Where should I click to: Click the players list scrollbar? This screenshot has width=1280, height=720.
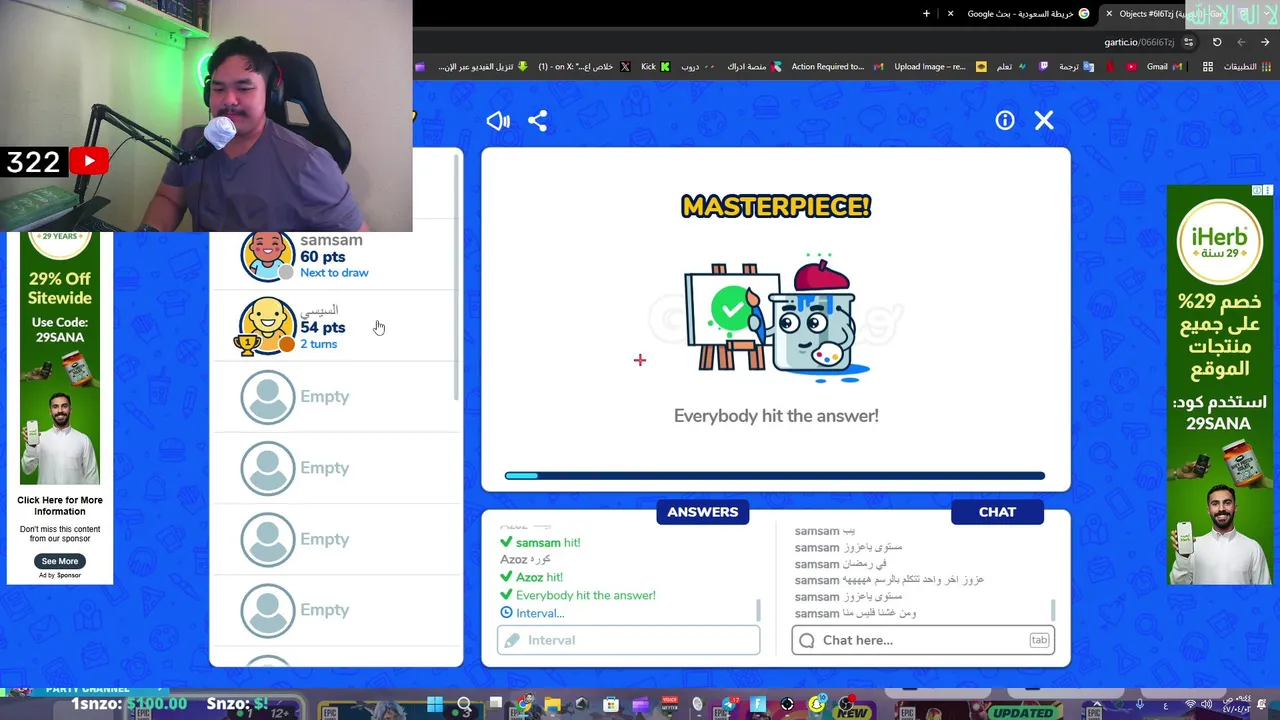click(458, 278)
